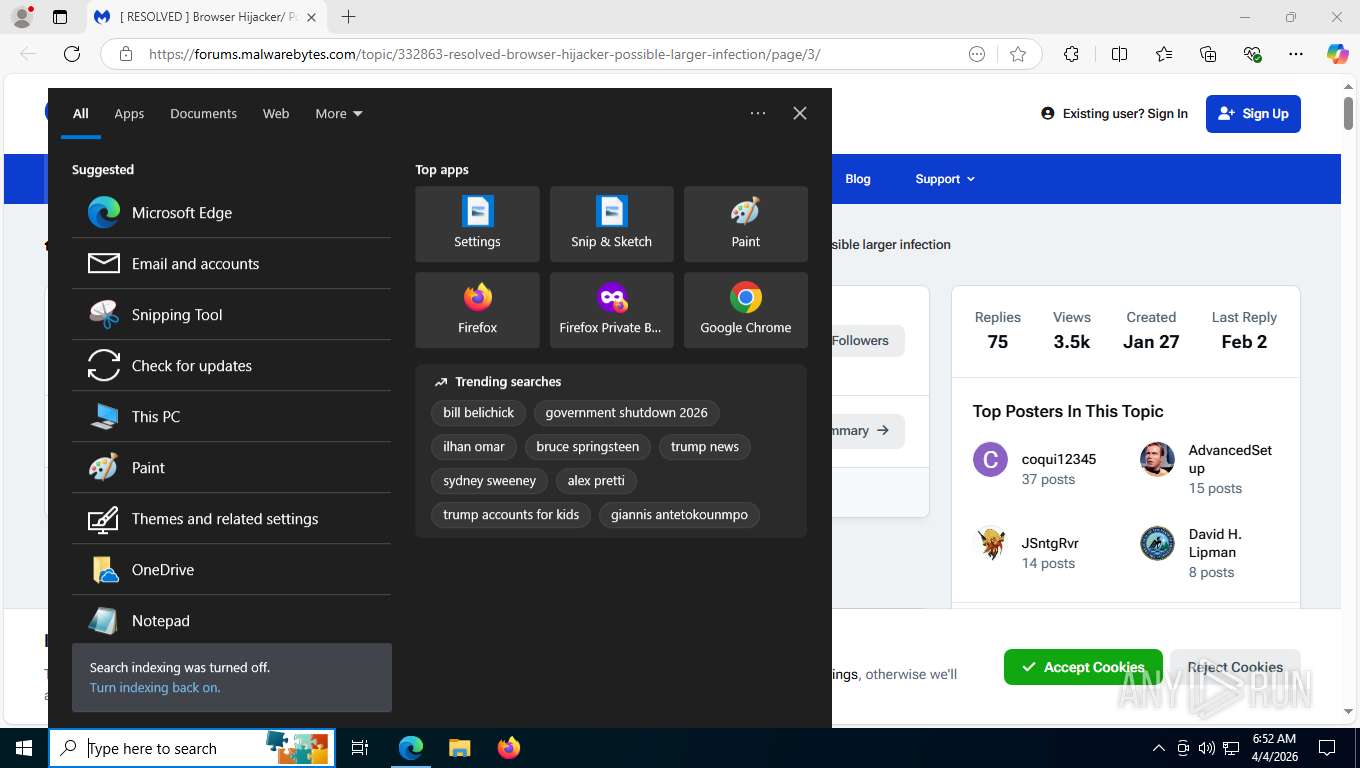Open Check for updates suggestion
Screen dimensions: 1360x768
pyautogui.click(x=231, y=365)
